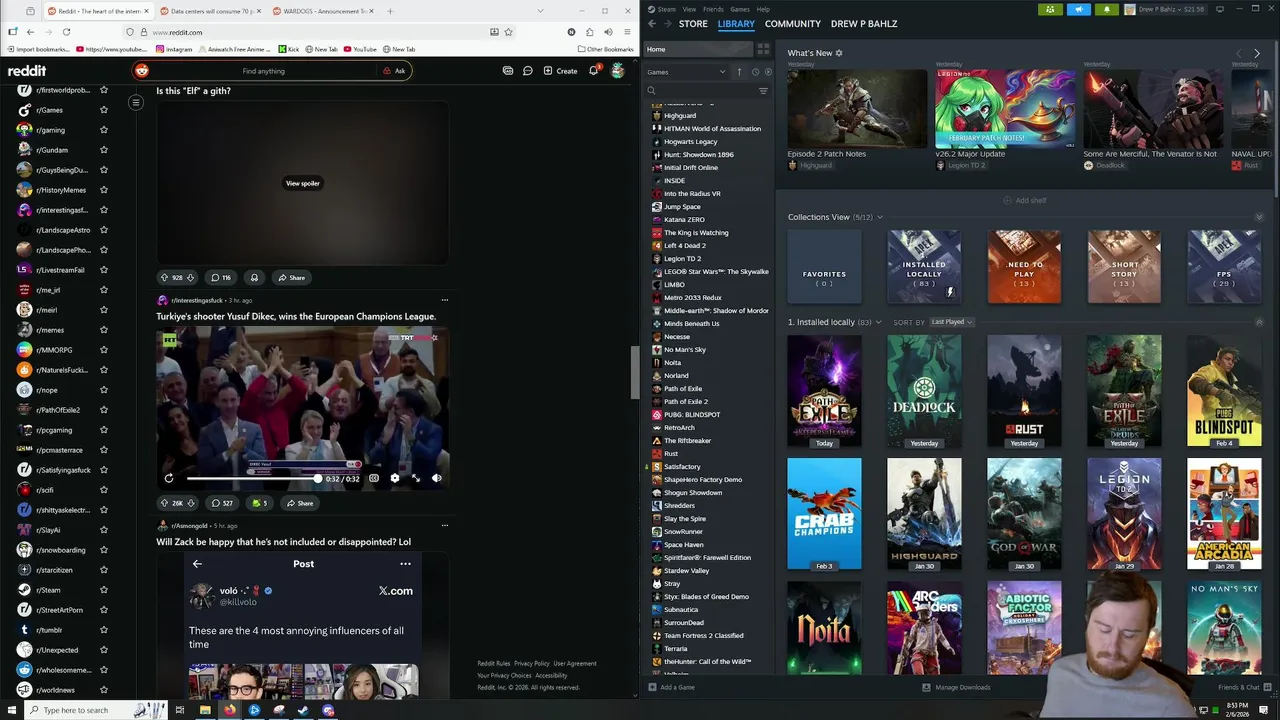
Task: Open awards on the Dikec post
Action: [x=259, y=503]
